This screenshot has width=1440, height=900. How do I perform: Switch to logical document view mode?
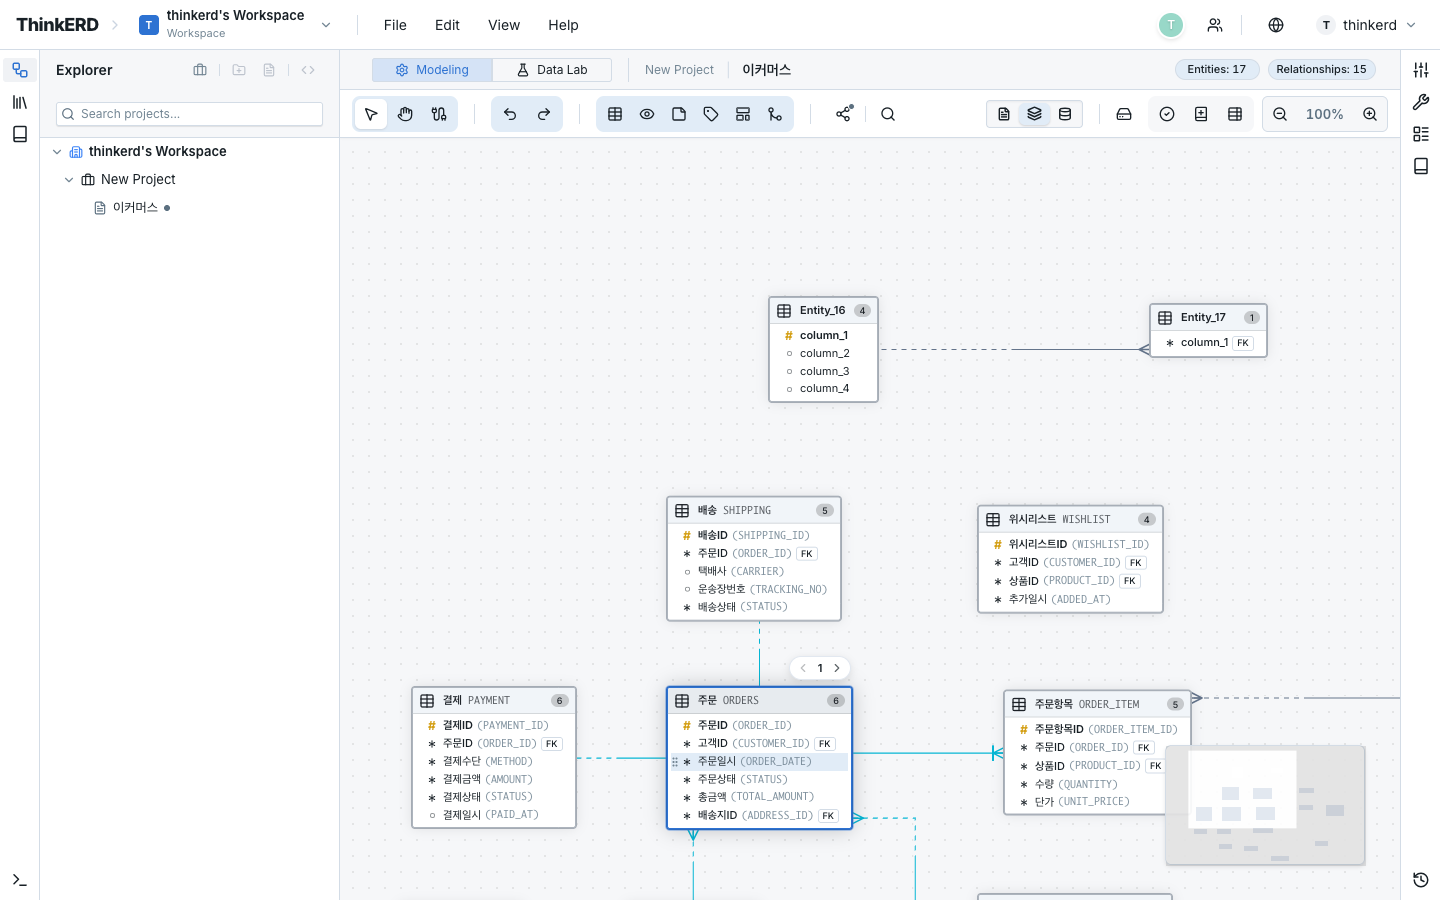[x=1004, y=114]
